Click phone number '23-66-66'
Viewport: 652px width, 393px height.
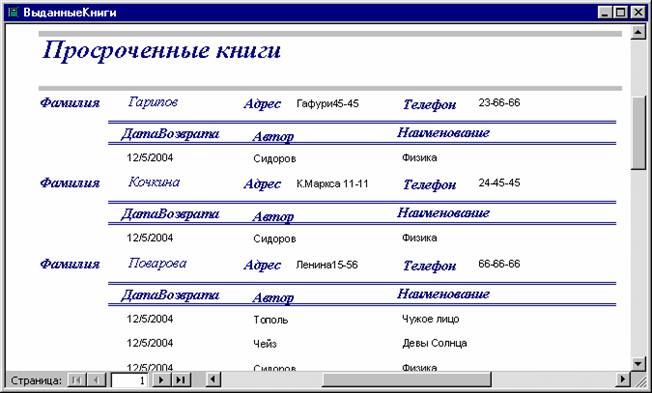click(499, 102)
